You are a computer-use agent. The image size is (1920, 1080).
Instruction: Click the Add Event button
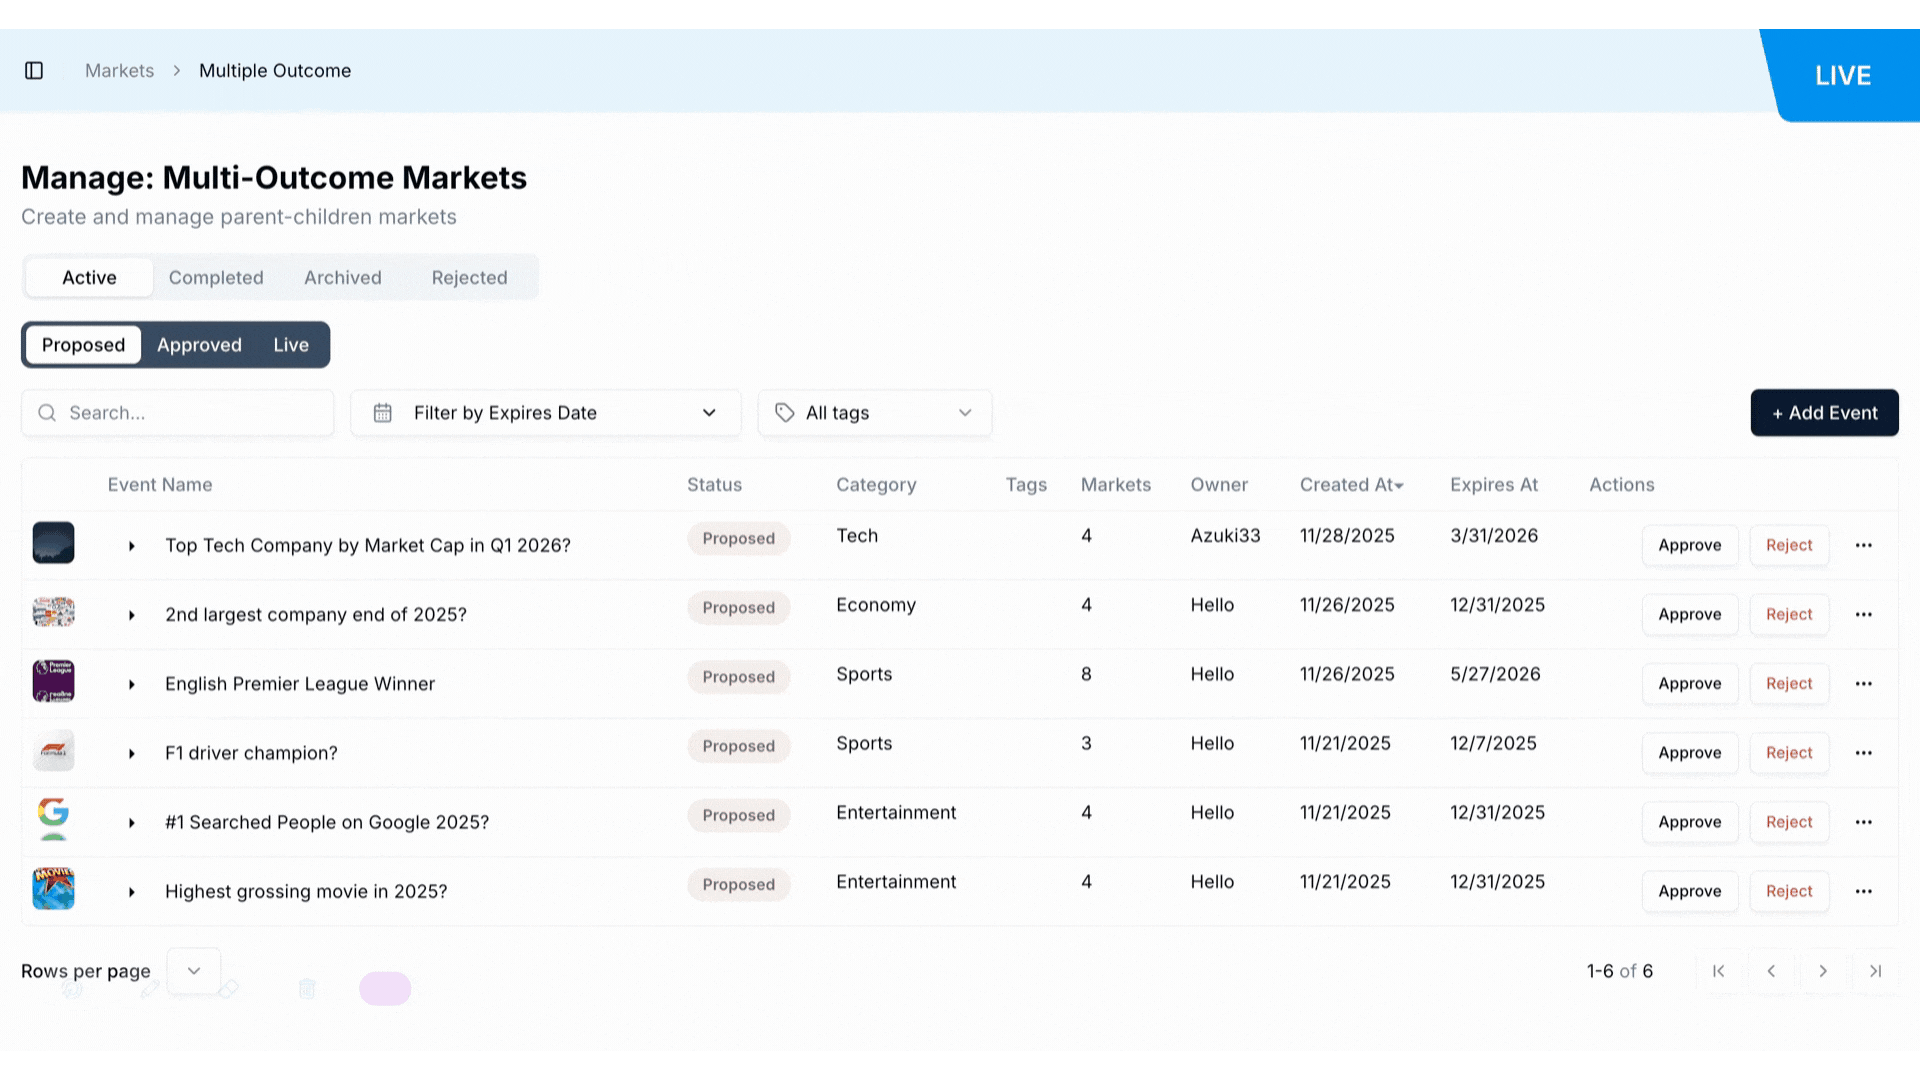[1824, 413]
